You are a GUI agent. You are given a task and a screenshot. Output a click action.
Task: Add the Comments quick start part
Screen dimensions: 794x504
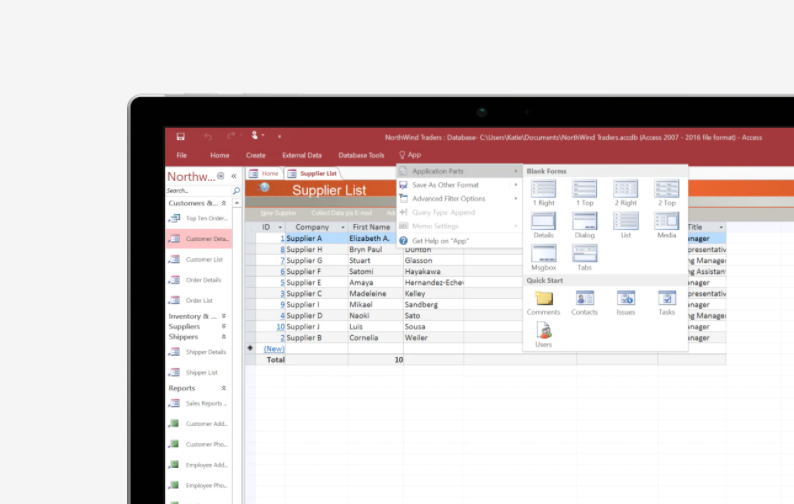point(543,303)
